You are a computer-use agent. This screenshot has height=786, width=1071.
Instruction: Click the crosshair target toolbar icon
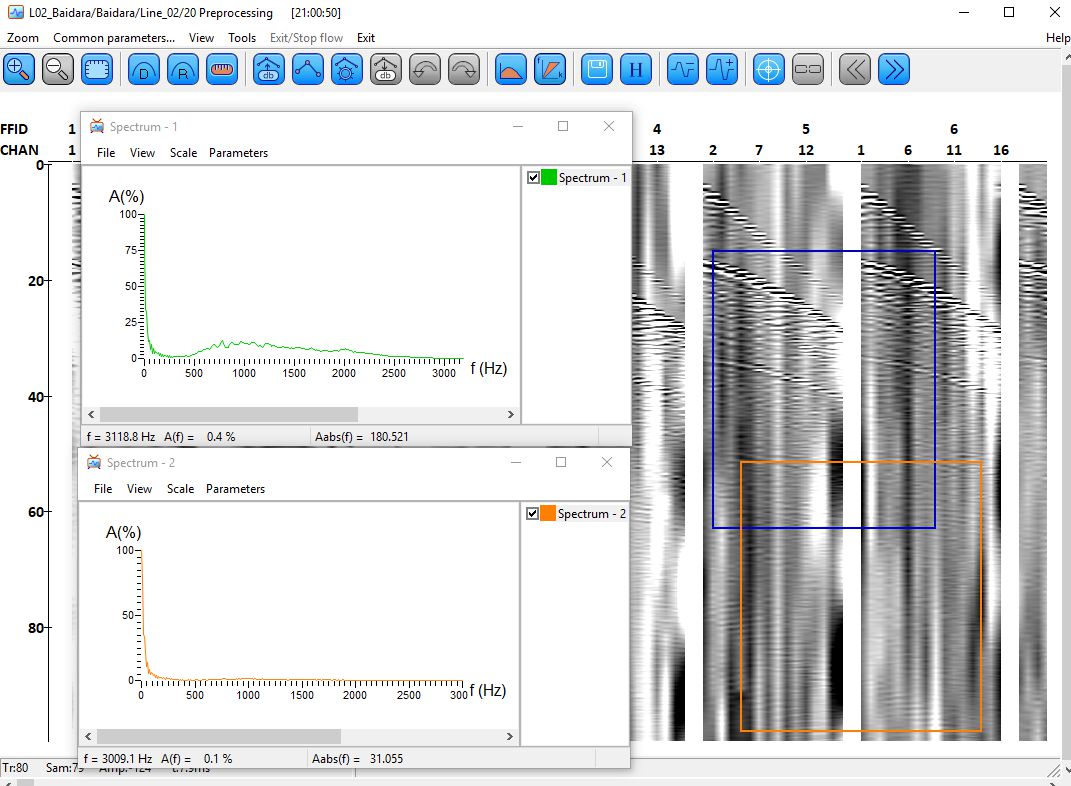click(768, 69)
